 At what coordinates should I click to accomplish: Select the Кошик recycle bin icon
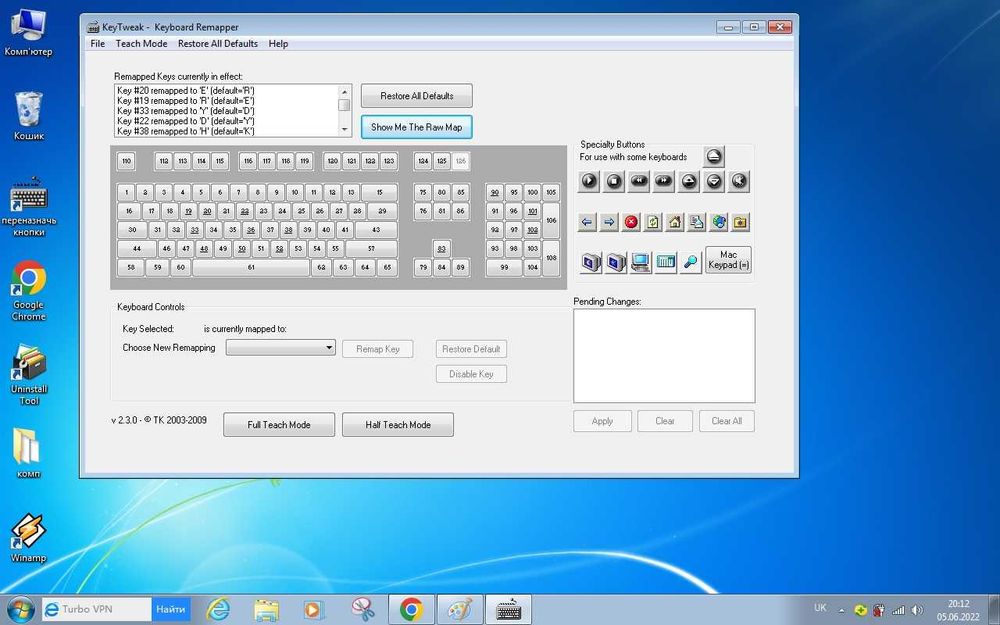29,116
